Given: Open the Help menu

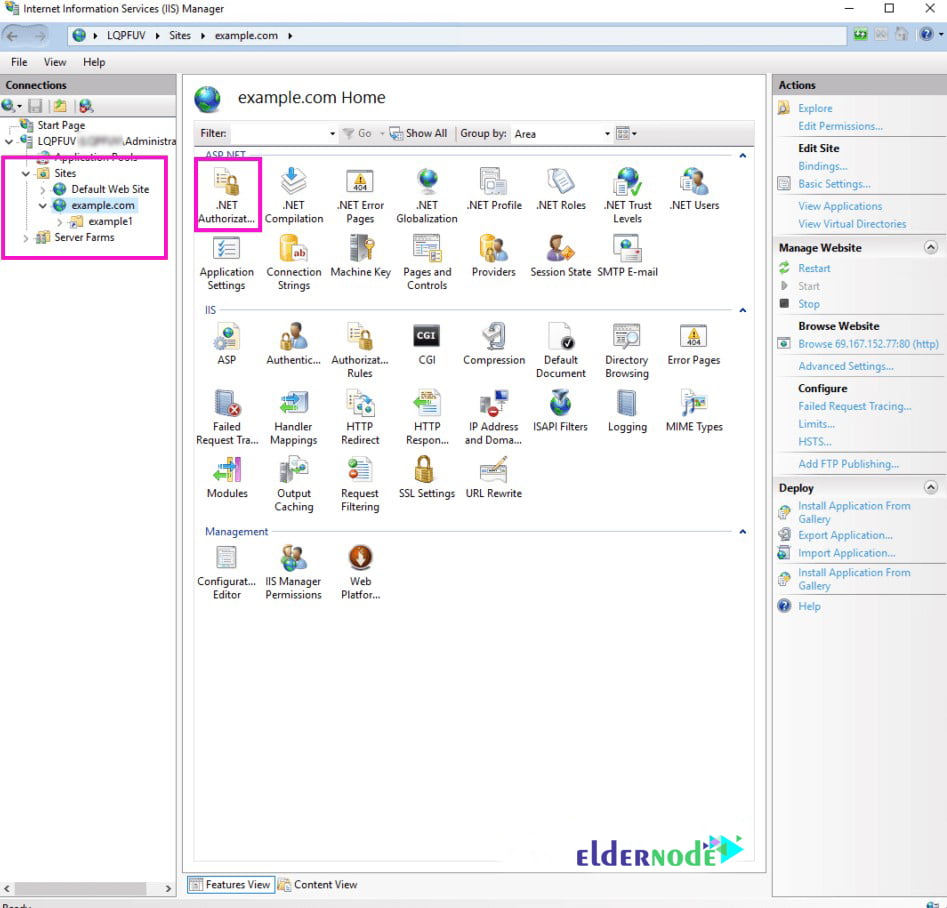Looking at the screenshot, I should tap(94, 62).
